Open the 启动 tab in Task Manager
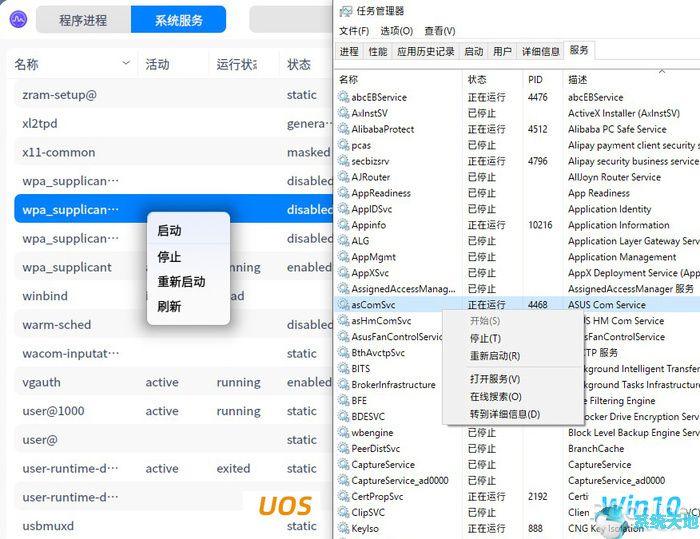The width and height of the screenshot is (700, 539). (474, 52)
